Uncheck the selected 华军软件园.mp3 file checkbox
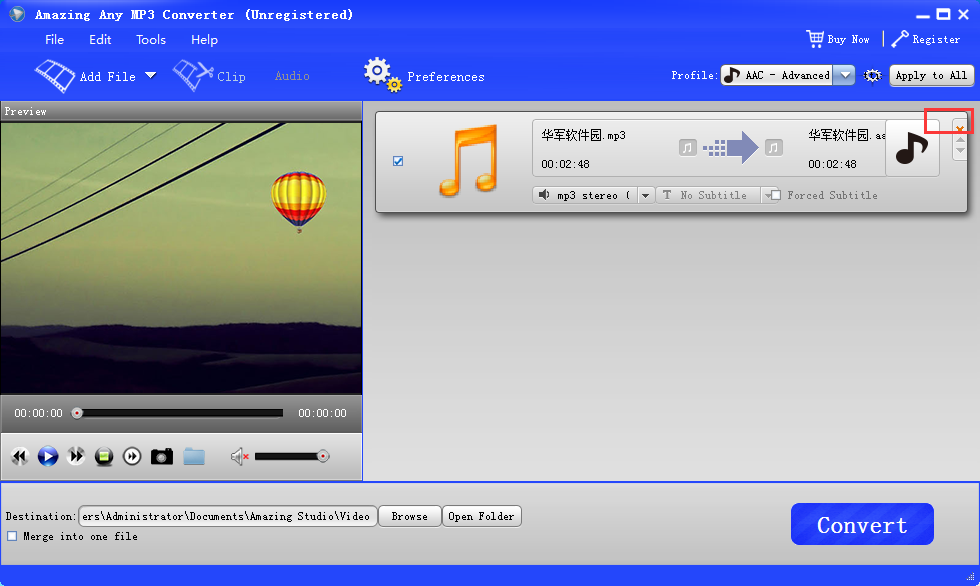This screenshot has width=980, height=586. (x=398, y=160)
